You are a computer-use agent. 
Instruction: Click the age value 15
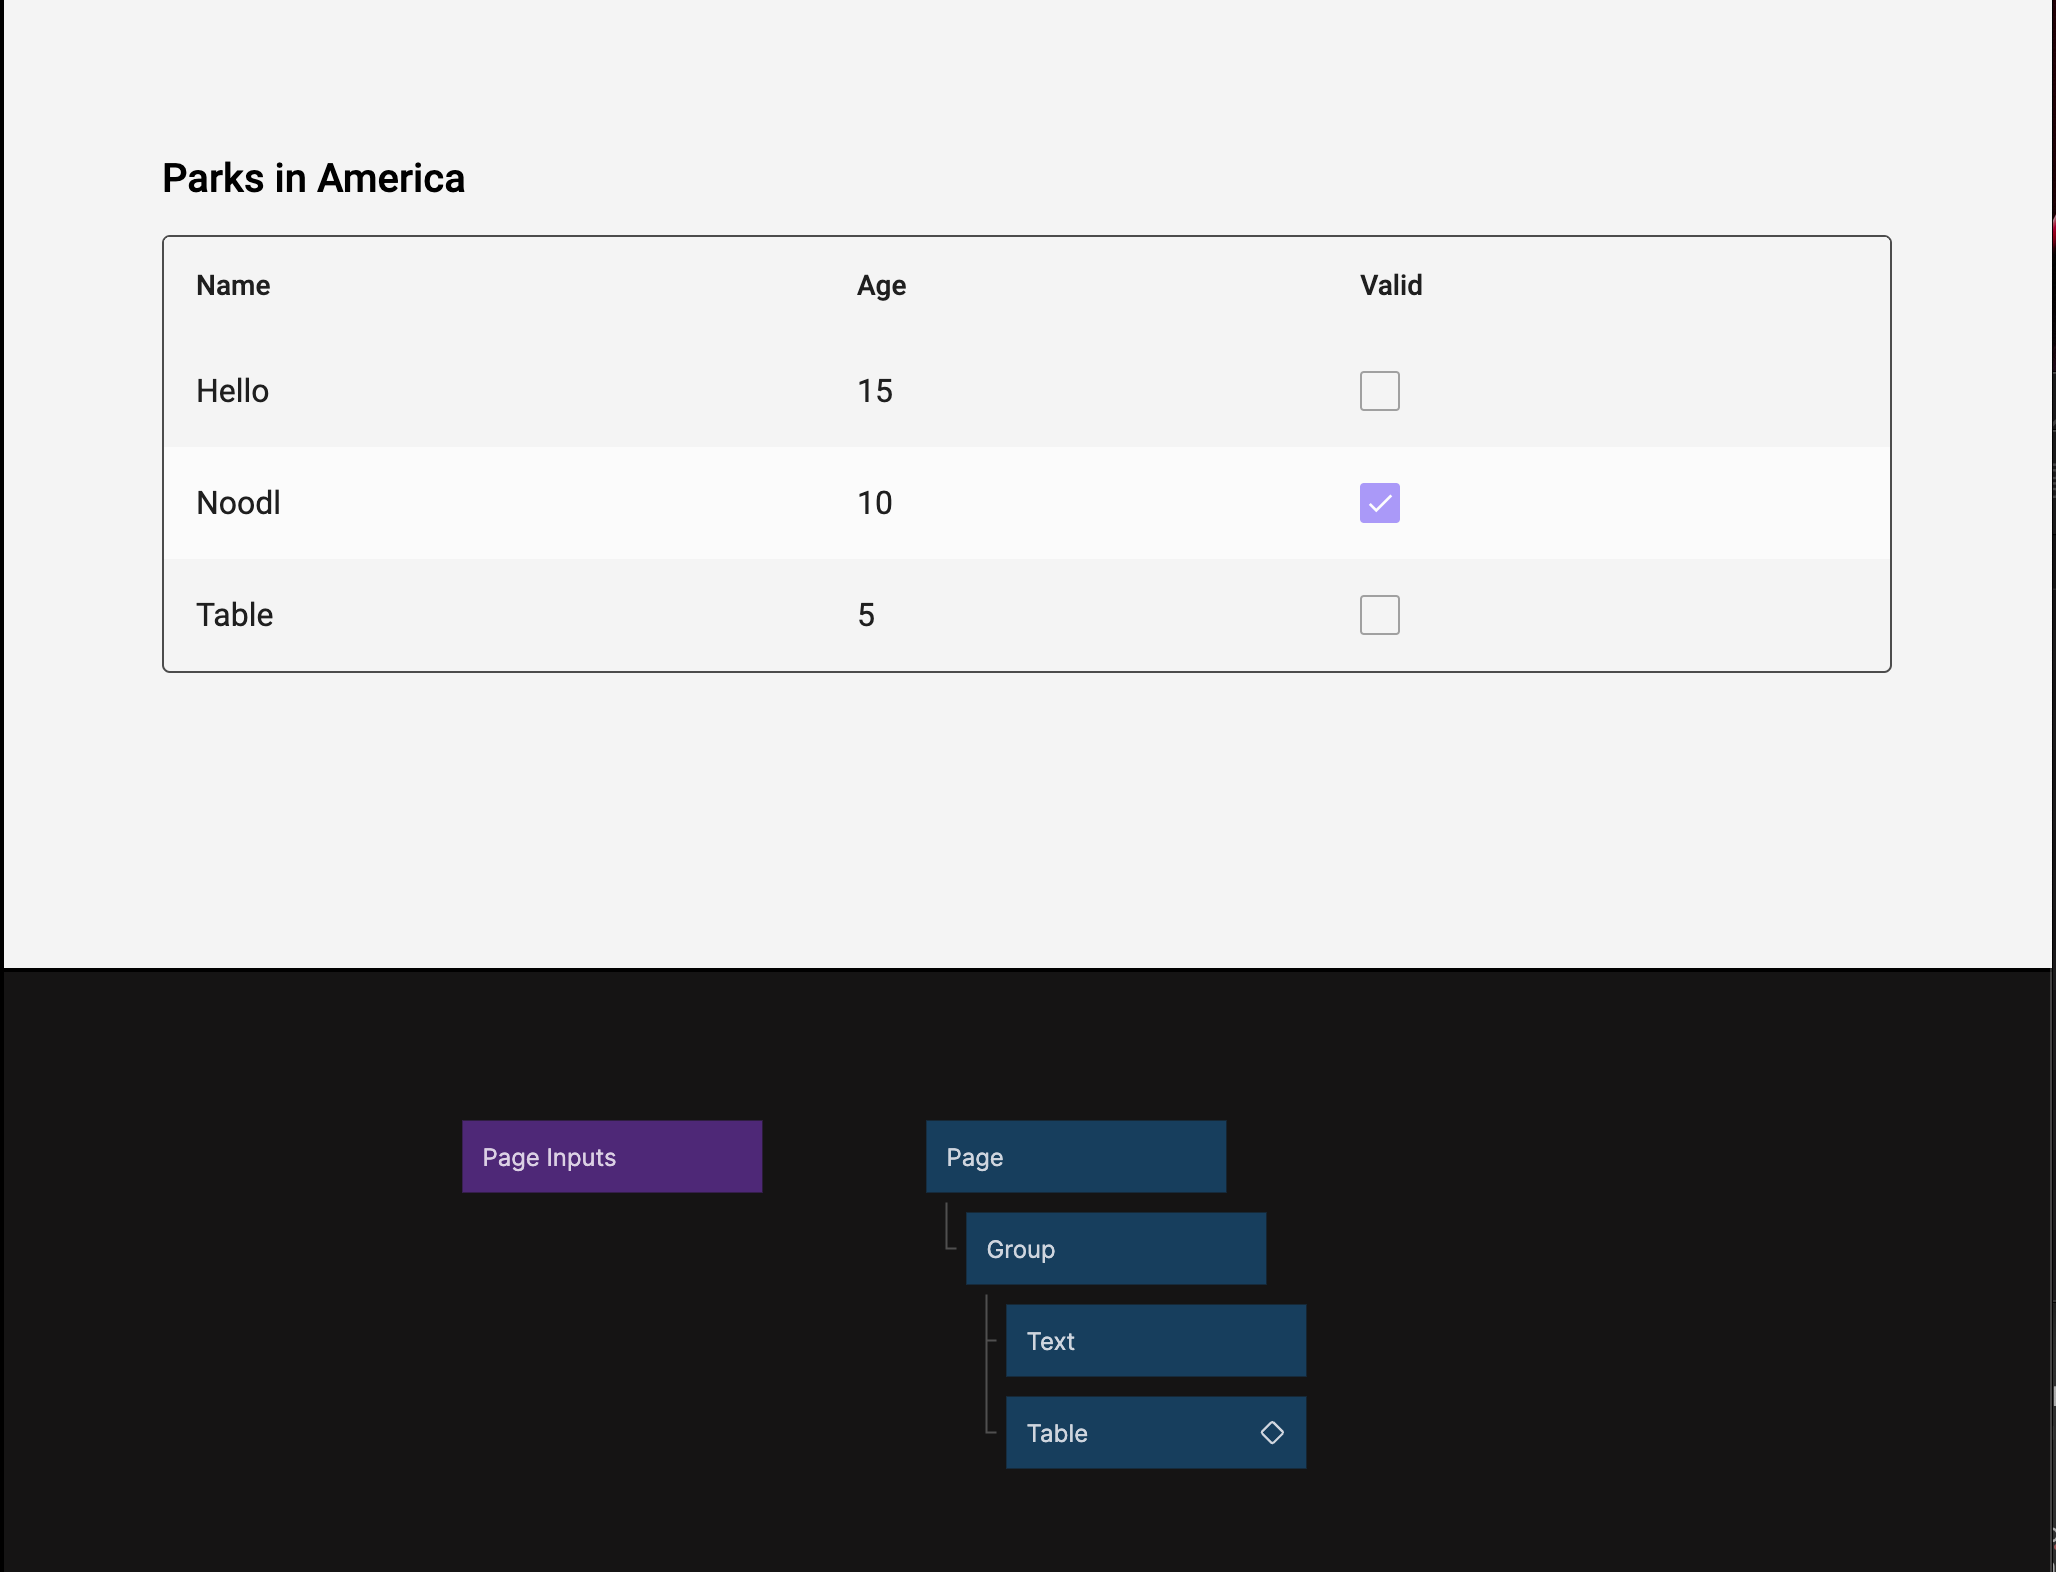[x=874, y=391]
